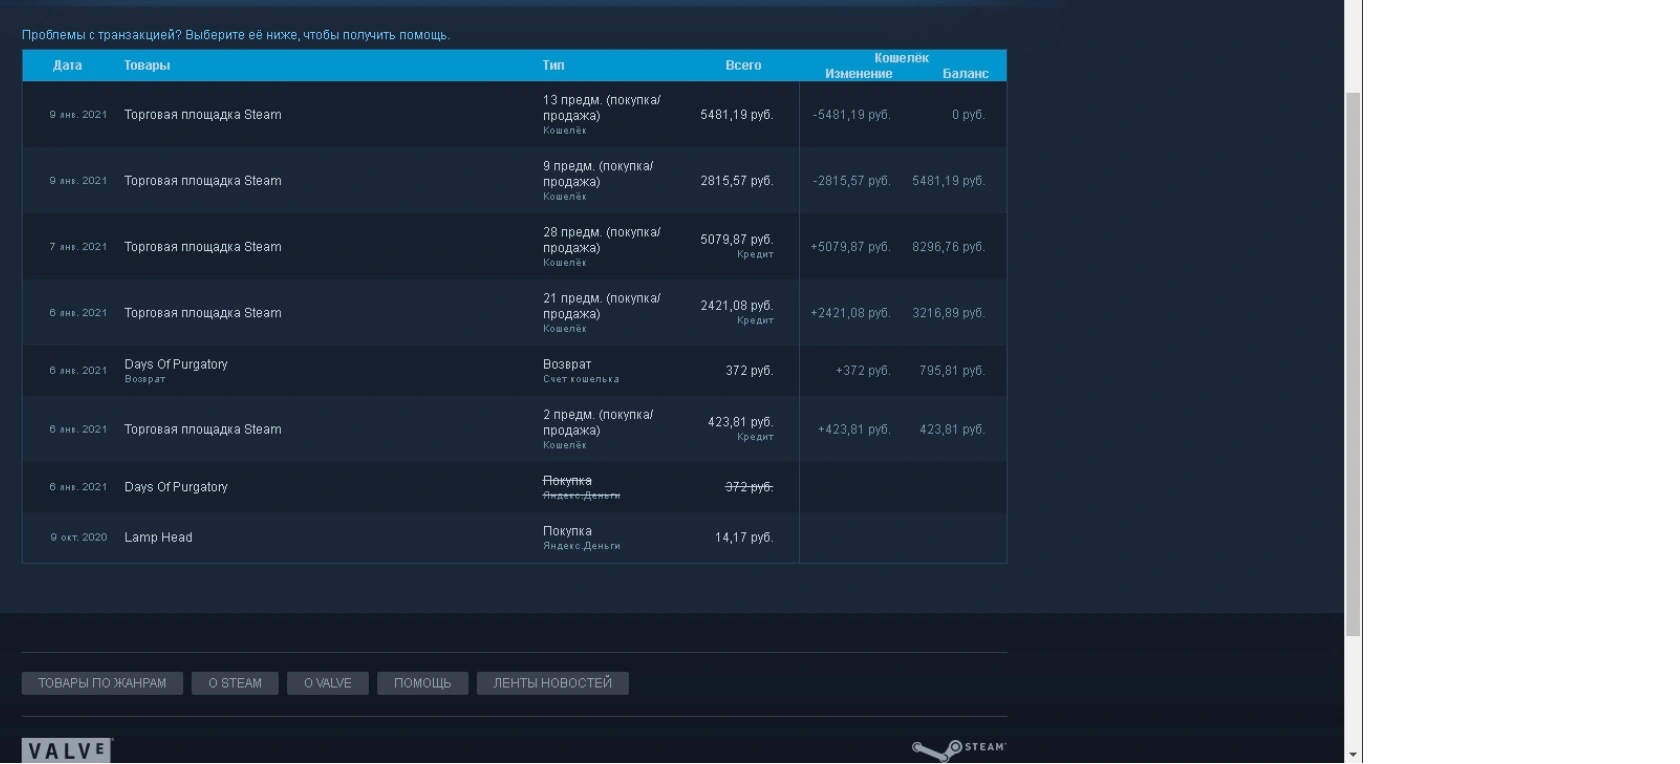
Task: Click the 0 руб. balance value
Action: (x=968, y=114)
